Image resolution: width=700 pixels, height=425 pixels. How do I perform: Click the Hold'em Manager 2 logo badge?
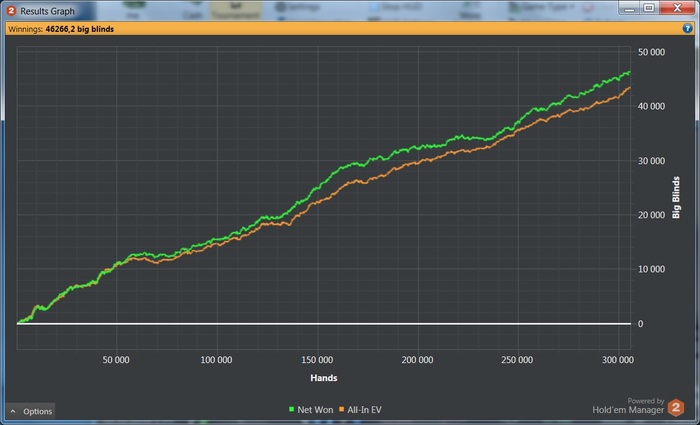pyautogui.click(x=676, y=407)
